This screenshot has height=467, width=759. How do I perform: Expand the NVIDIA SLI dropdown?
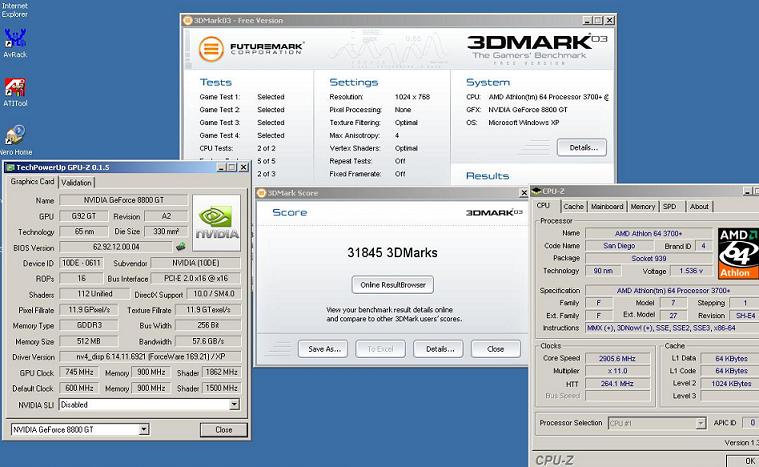(x=234, y=405)
